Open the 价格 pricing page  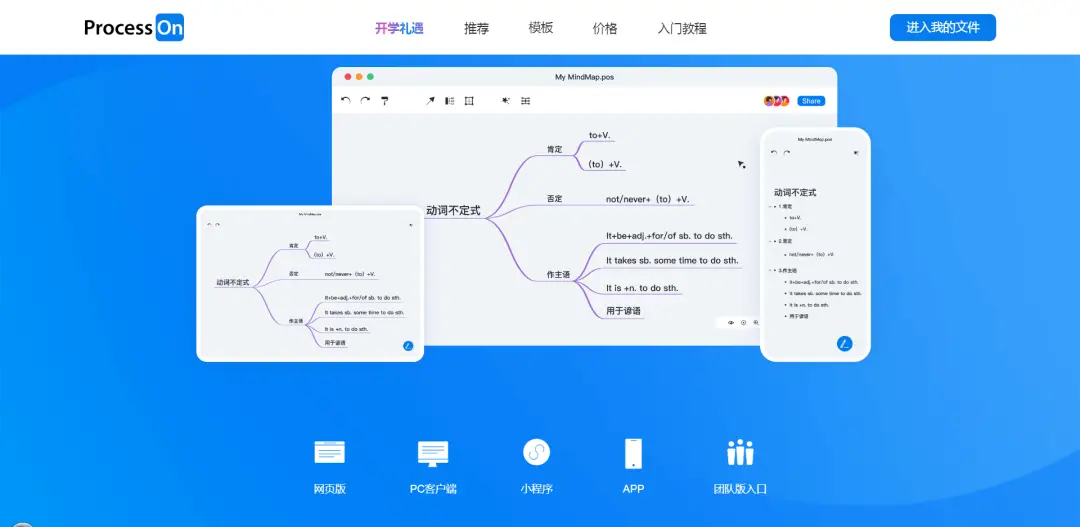[605, 28]
